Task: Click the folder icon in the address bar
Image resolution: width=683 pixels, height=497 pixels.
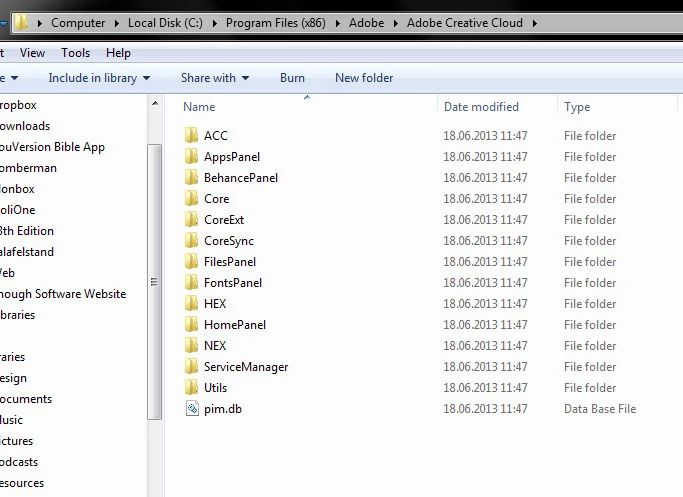Action: [21, 23]
